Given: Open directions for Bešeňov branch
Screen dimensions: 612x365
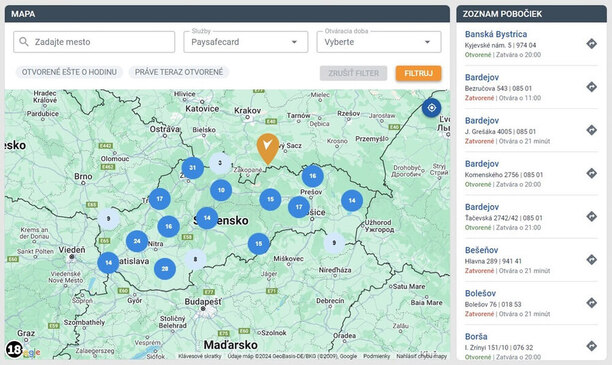Looking at the screenshot, I should coord(591,260).
